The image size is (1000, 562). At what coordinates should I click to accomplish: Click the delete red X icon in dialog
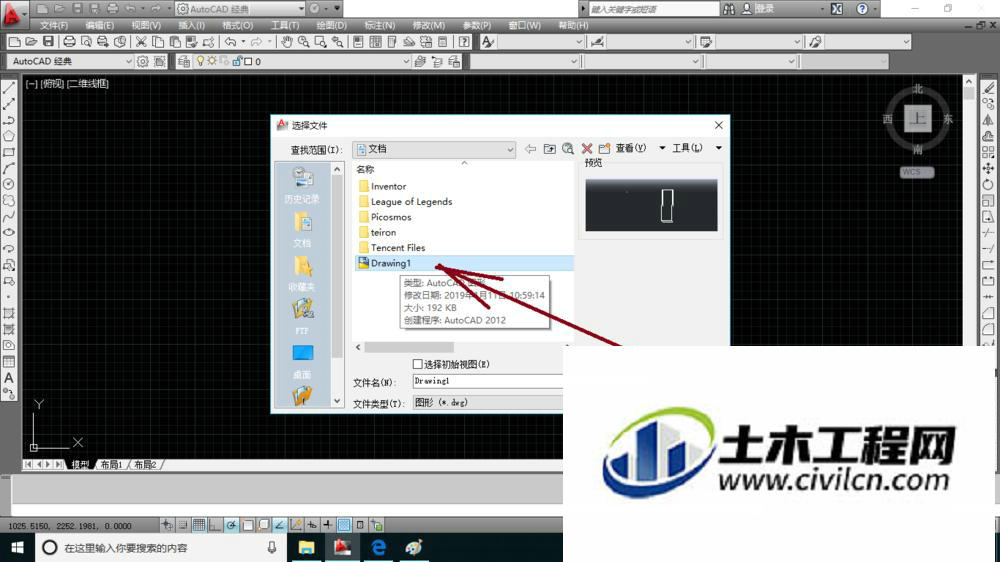(587, 149)
